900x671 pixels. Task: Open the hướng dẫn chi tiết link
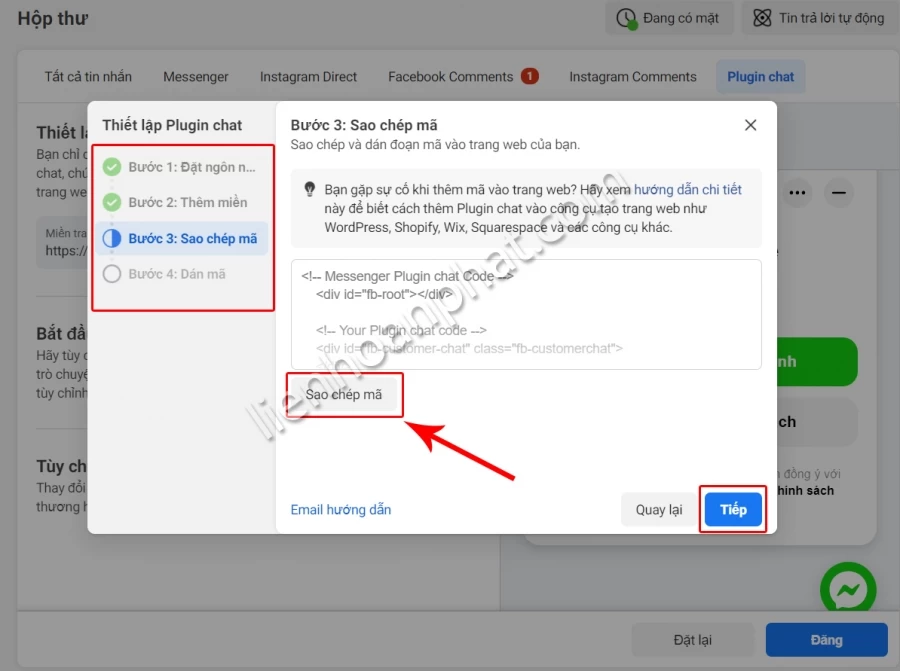(x=688, y=189)
